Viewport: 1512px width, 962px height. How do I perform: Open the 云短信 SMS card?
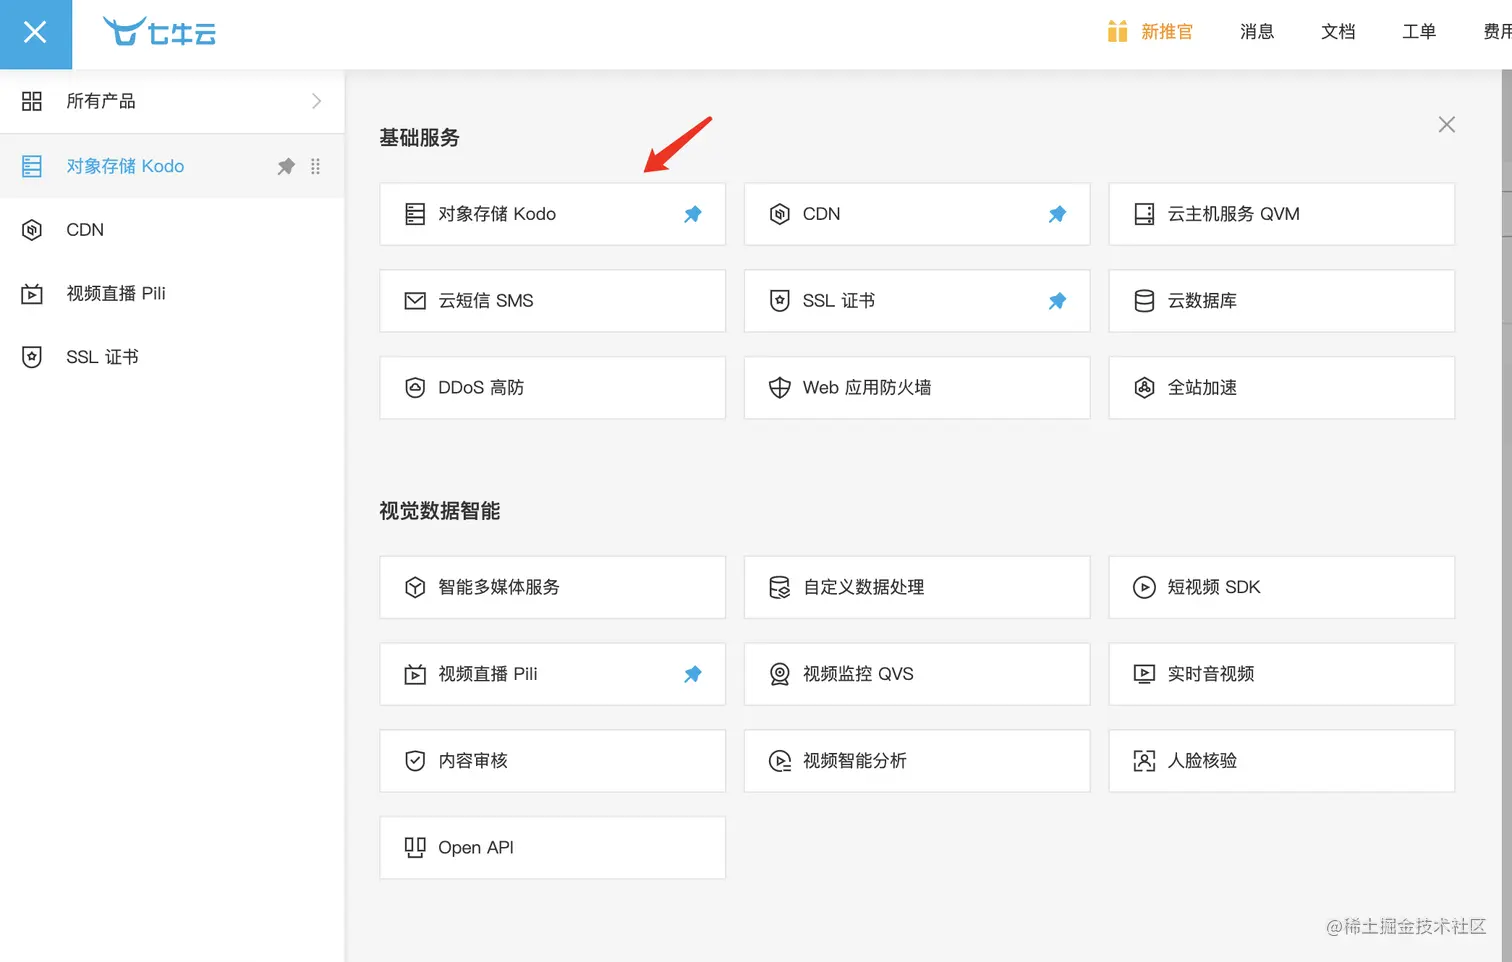(x=552, y=301)
